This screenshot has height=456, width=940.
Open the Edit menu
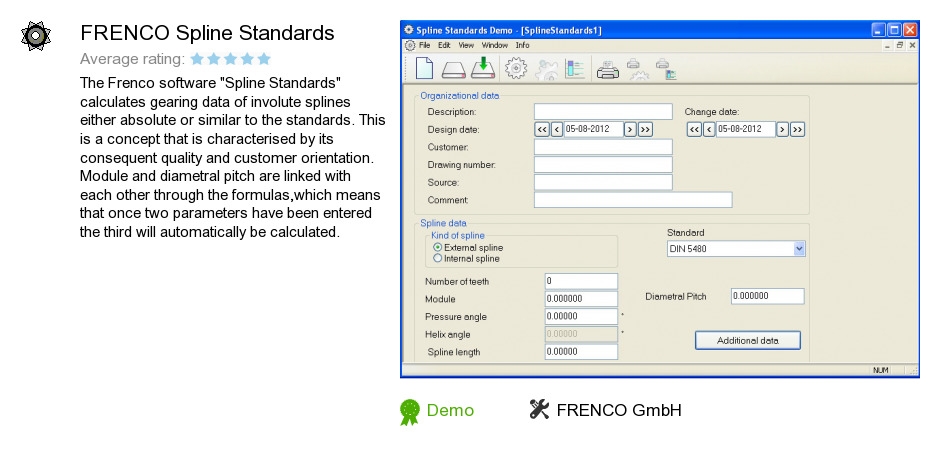click(444, 45)
